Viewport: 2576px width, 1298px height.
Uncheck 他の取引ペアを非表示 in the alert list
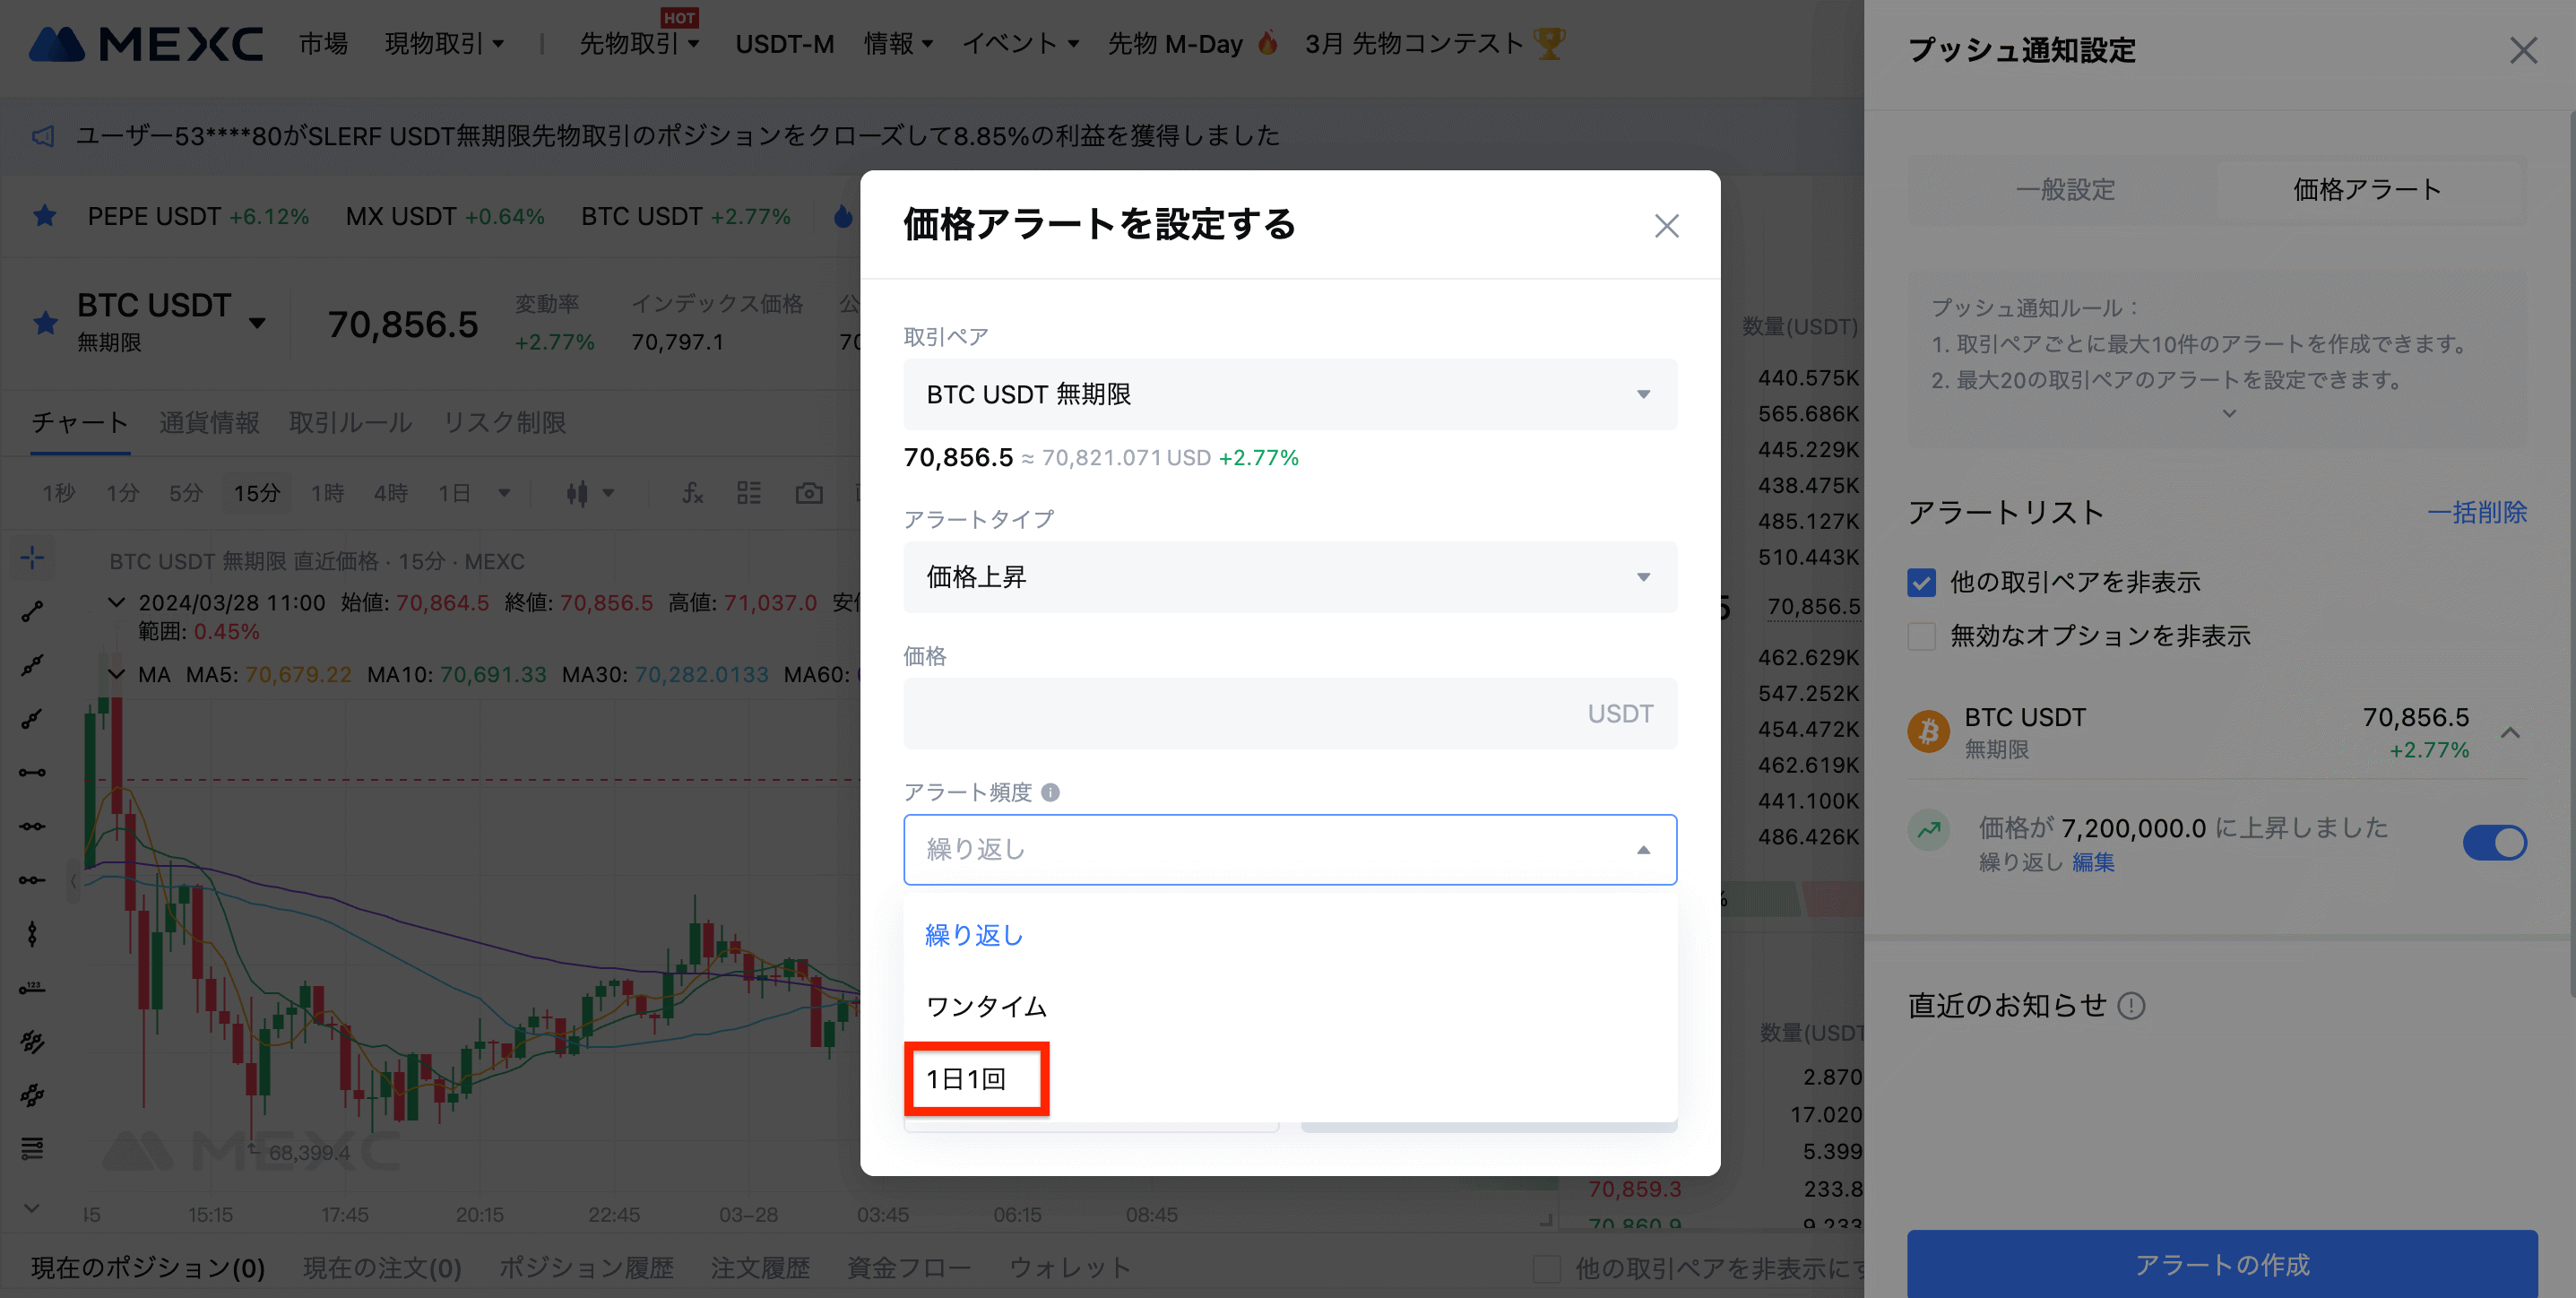[x=1921, y=582]
